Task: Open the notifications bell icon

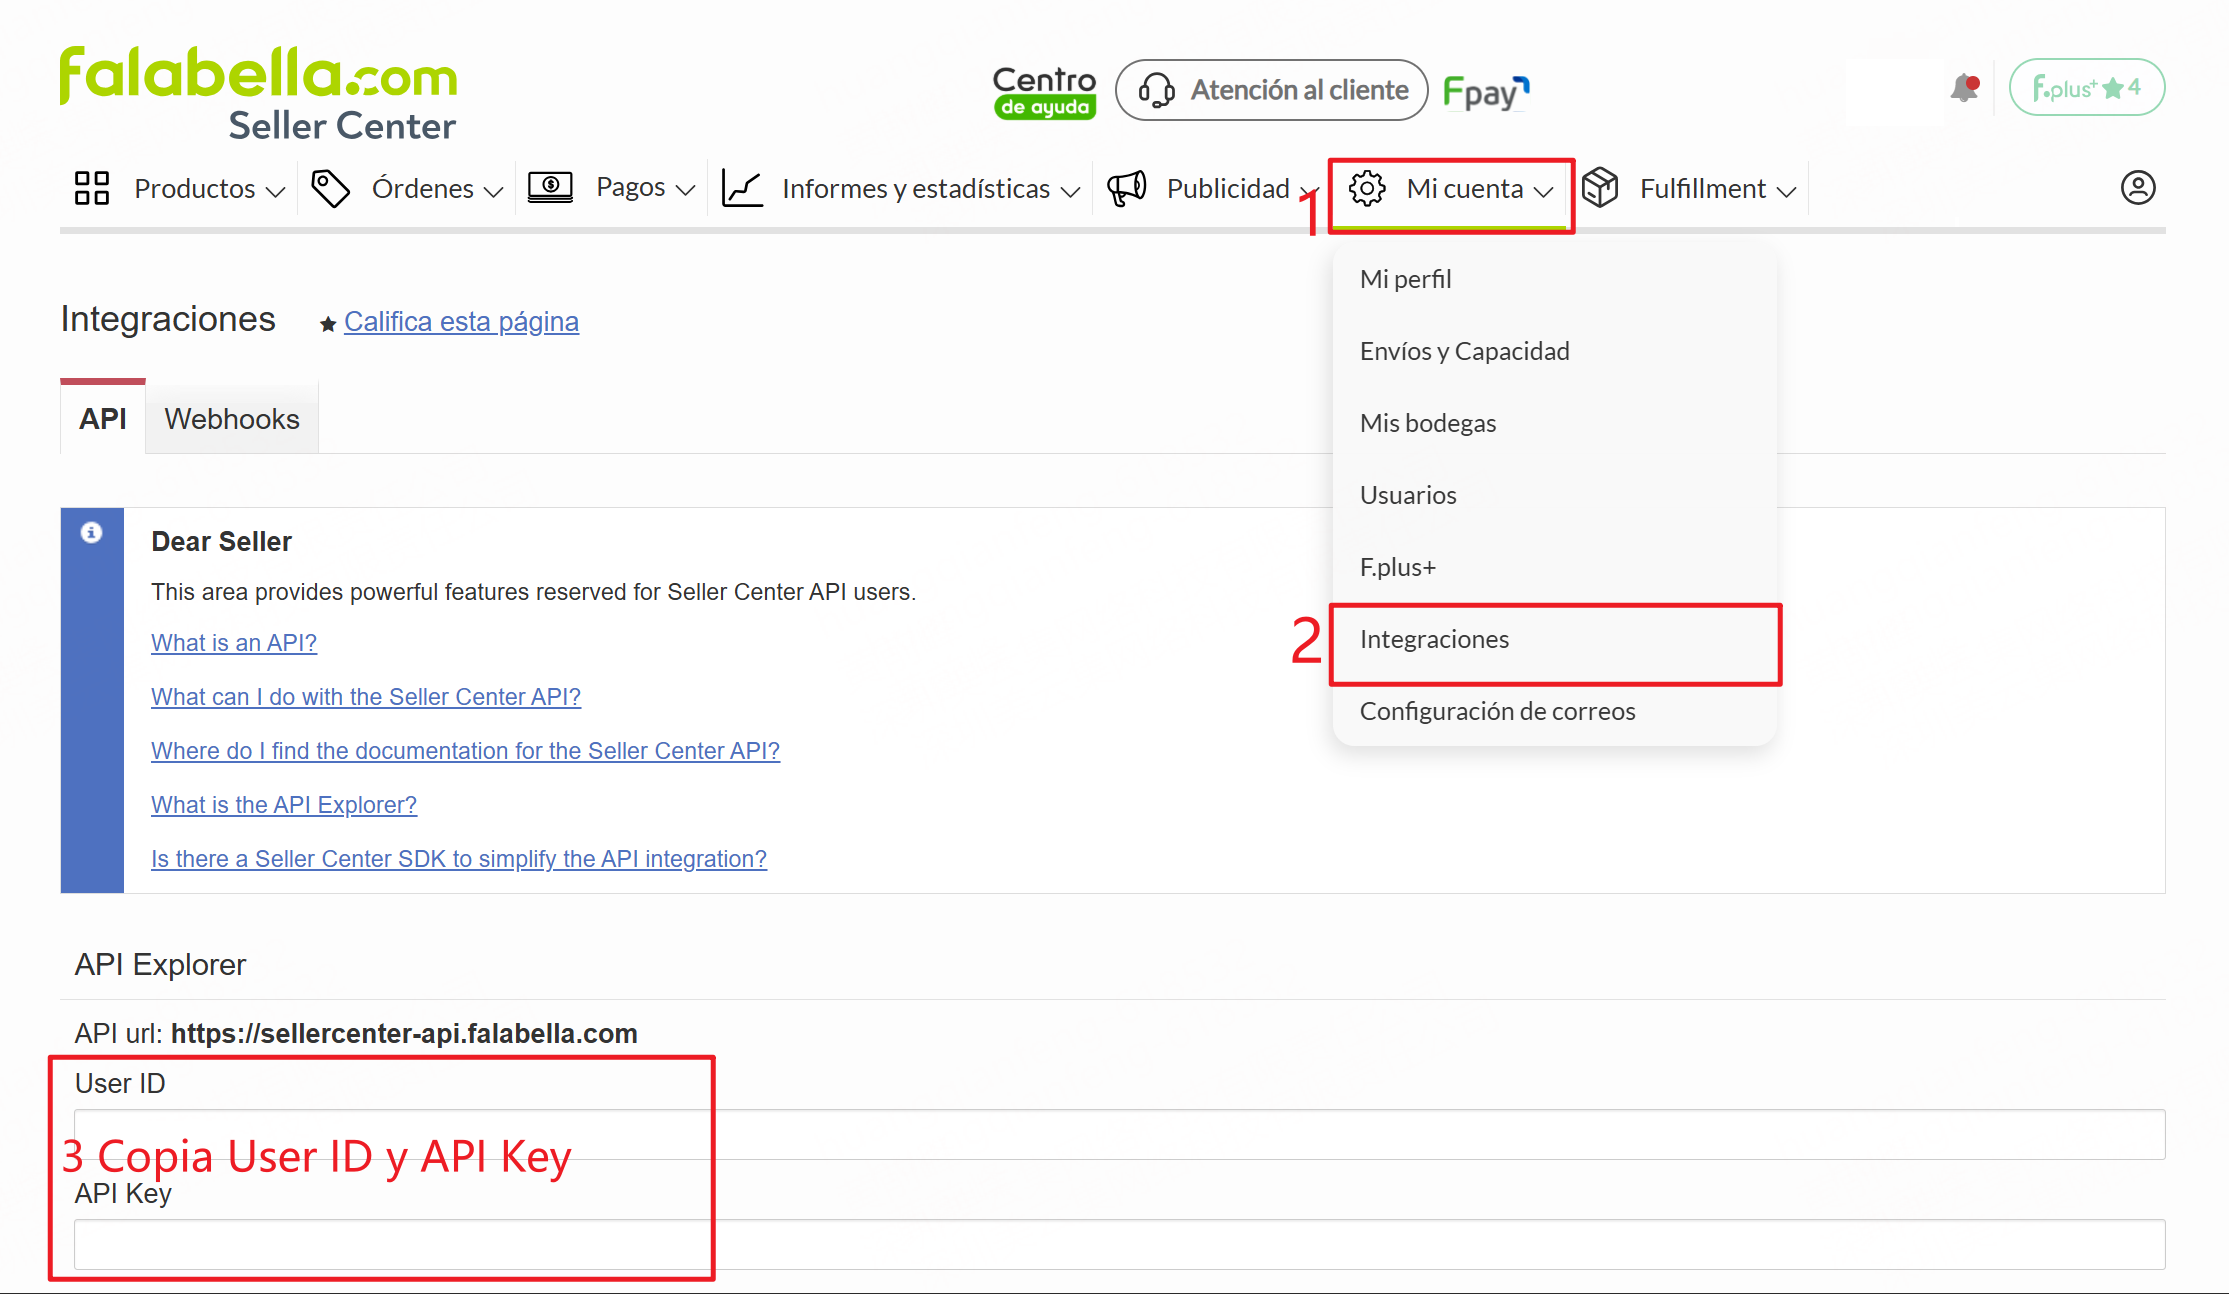Action: (1963, 88)
